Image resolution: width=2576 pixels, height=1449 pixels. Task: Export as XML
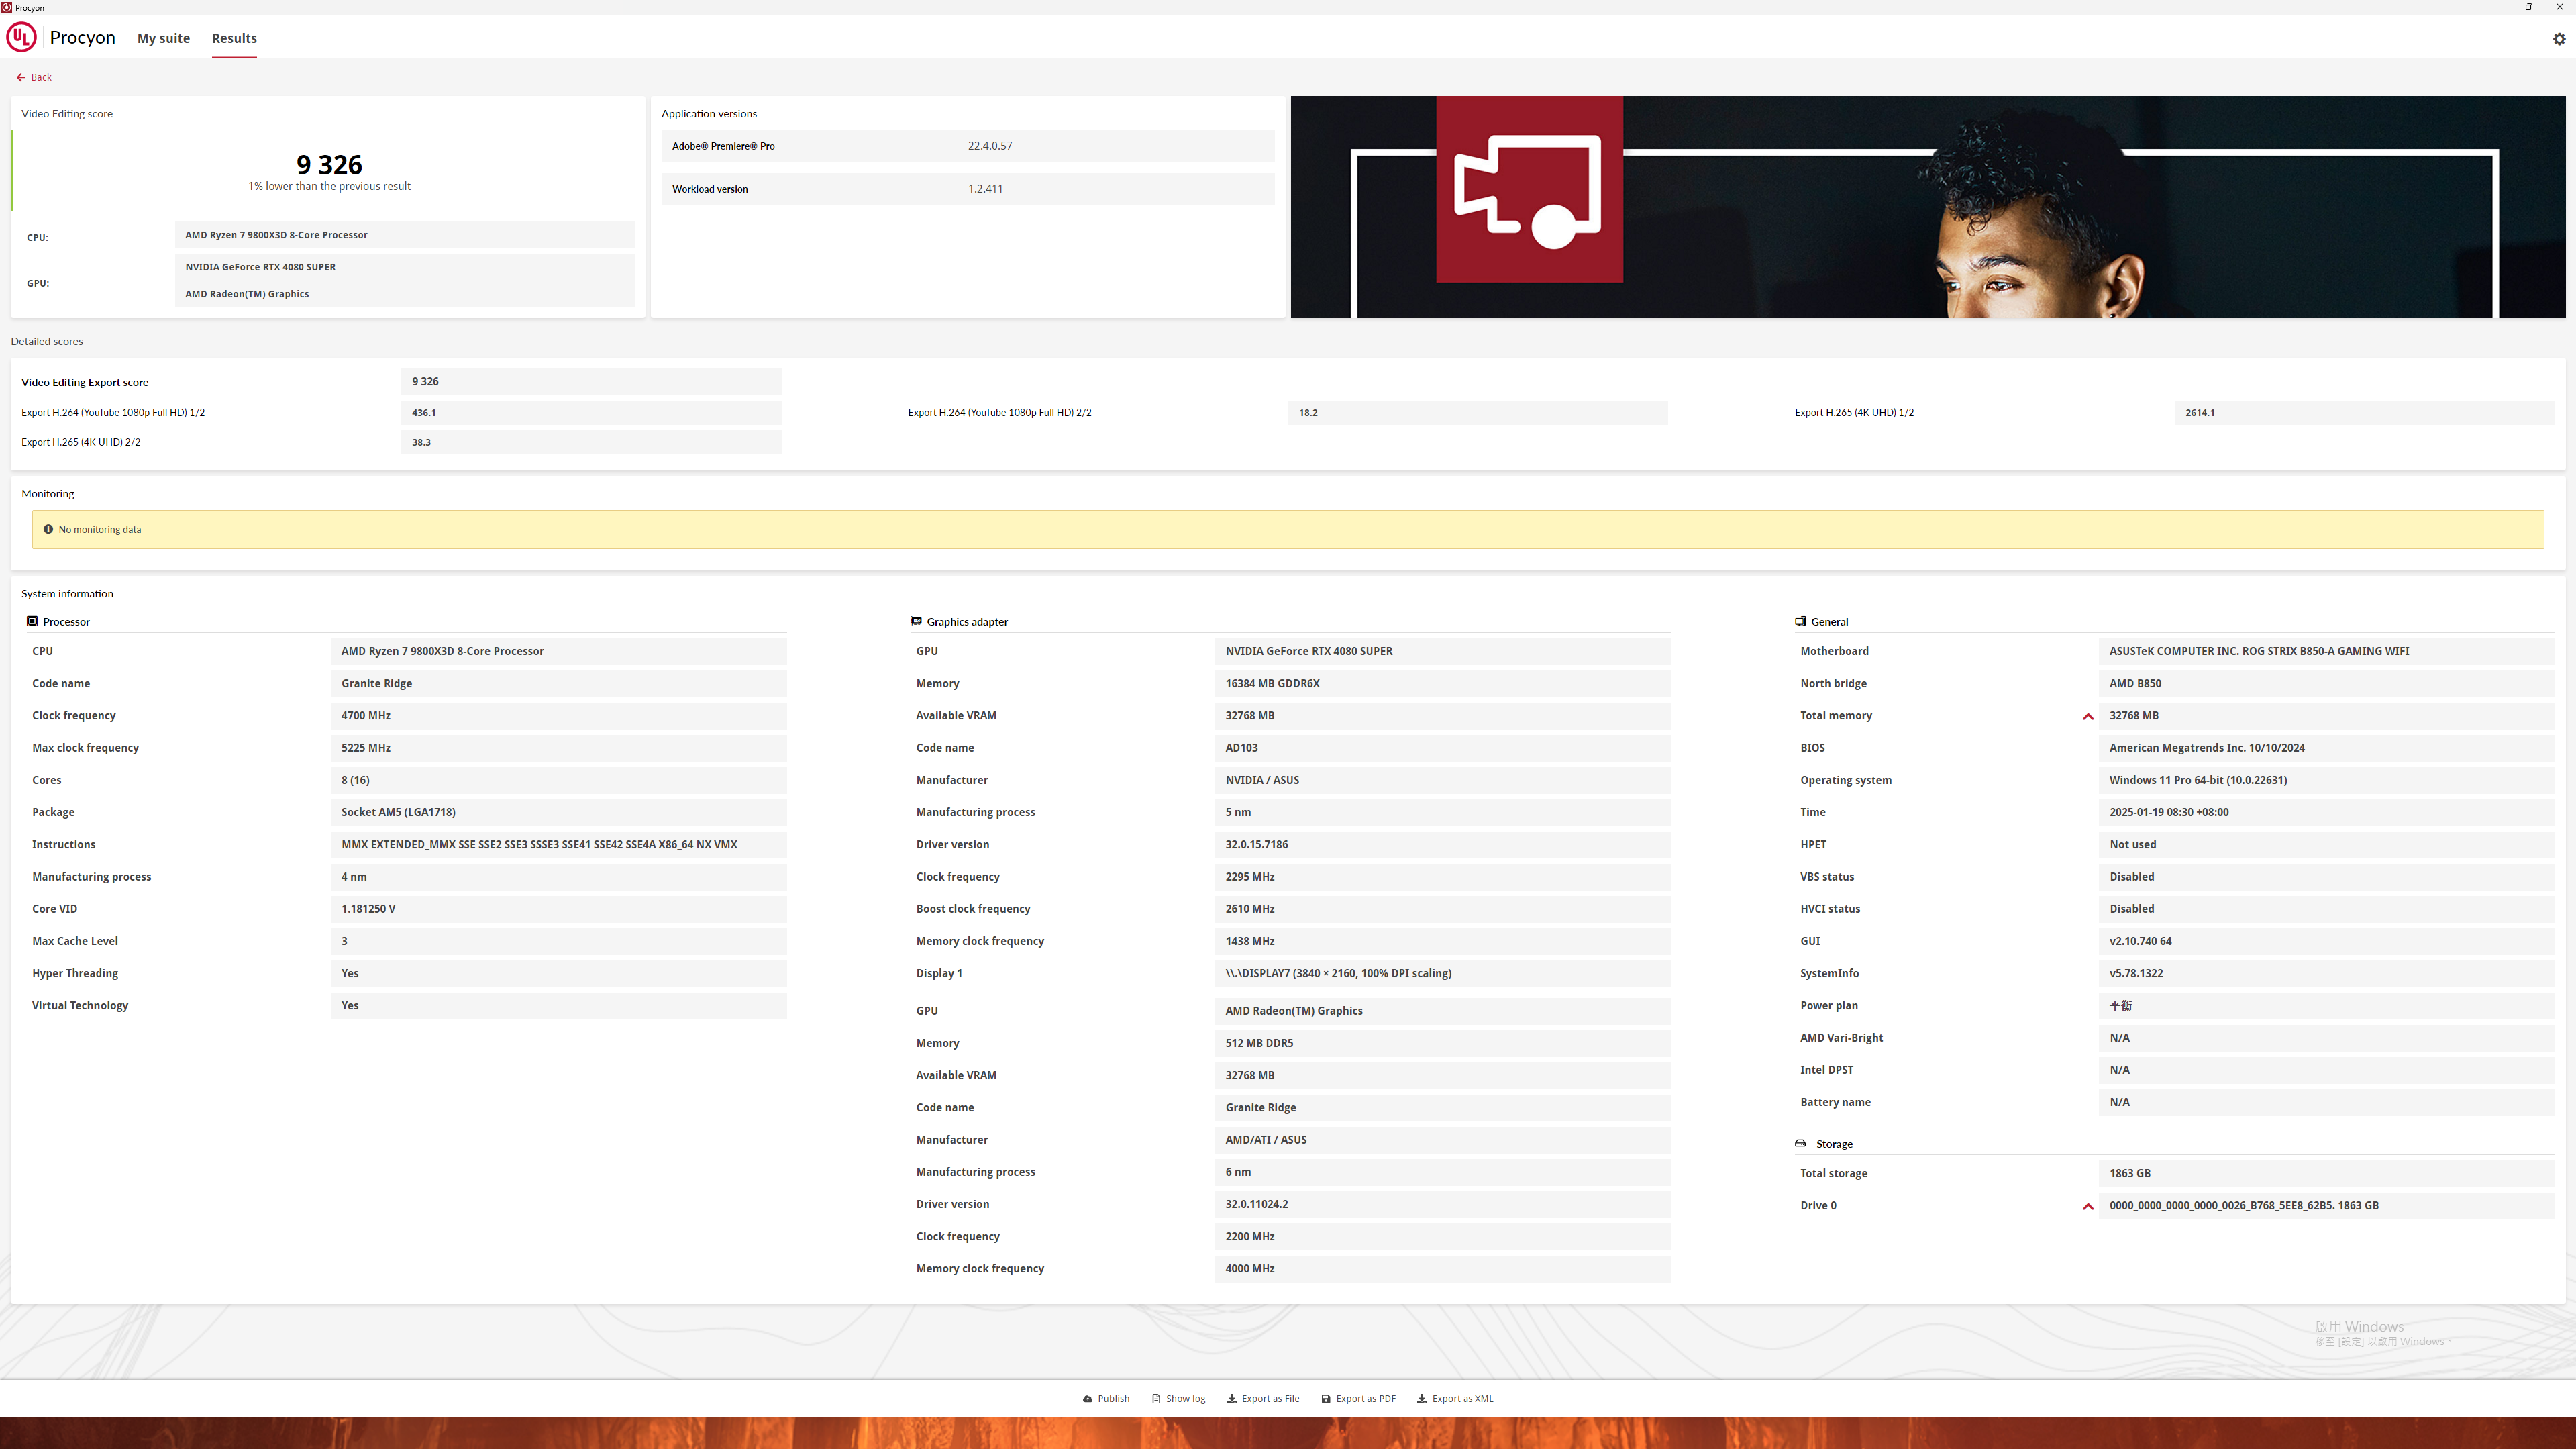pos(1455,1399)
